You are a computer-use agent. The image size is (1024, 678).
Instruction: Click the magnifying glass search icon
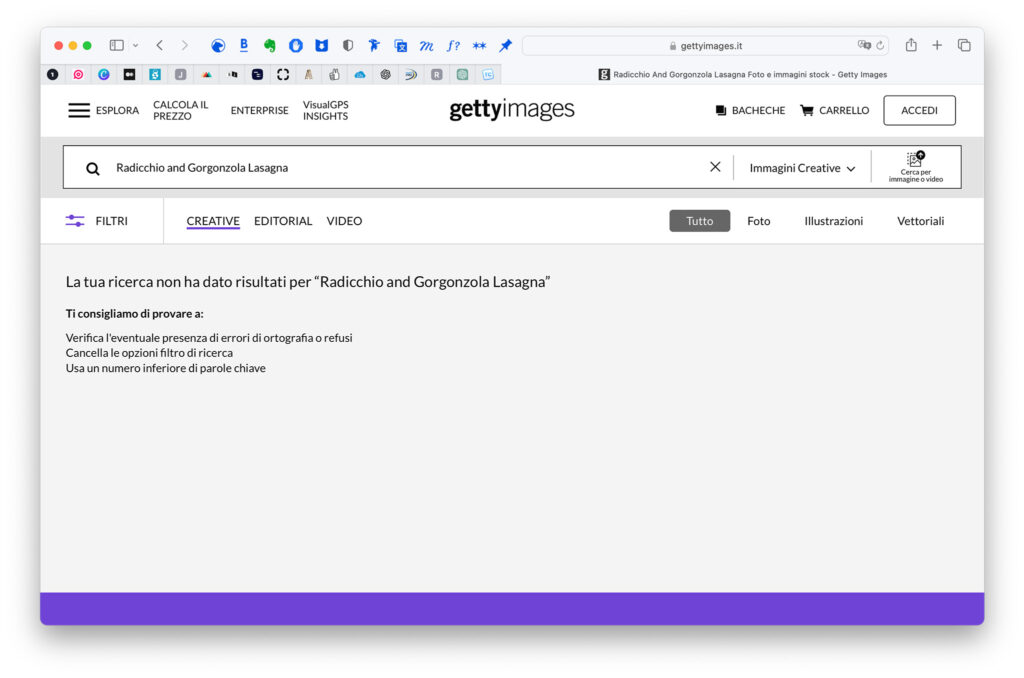[93, 169]
